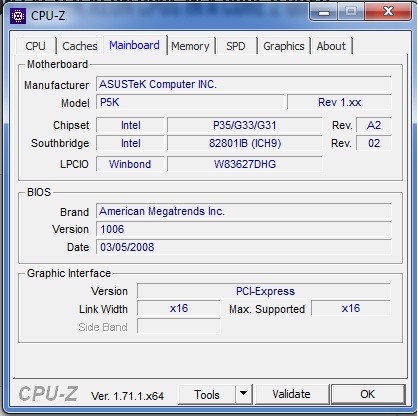Viewport: 418px width, 416px height.
Task: Select the Mainboard tab
Action: (135, 45)
